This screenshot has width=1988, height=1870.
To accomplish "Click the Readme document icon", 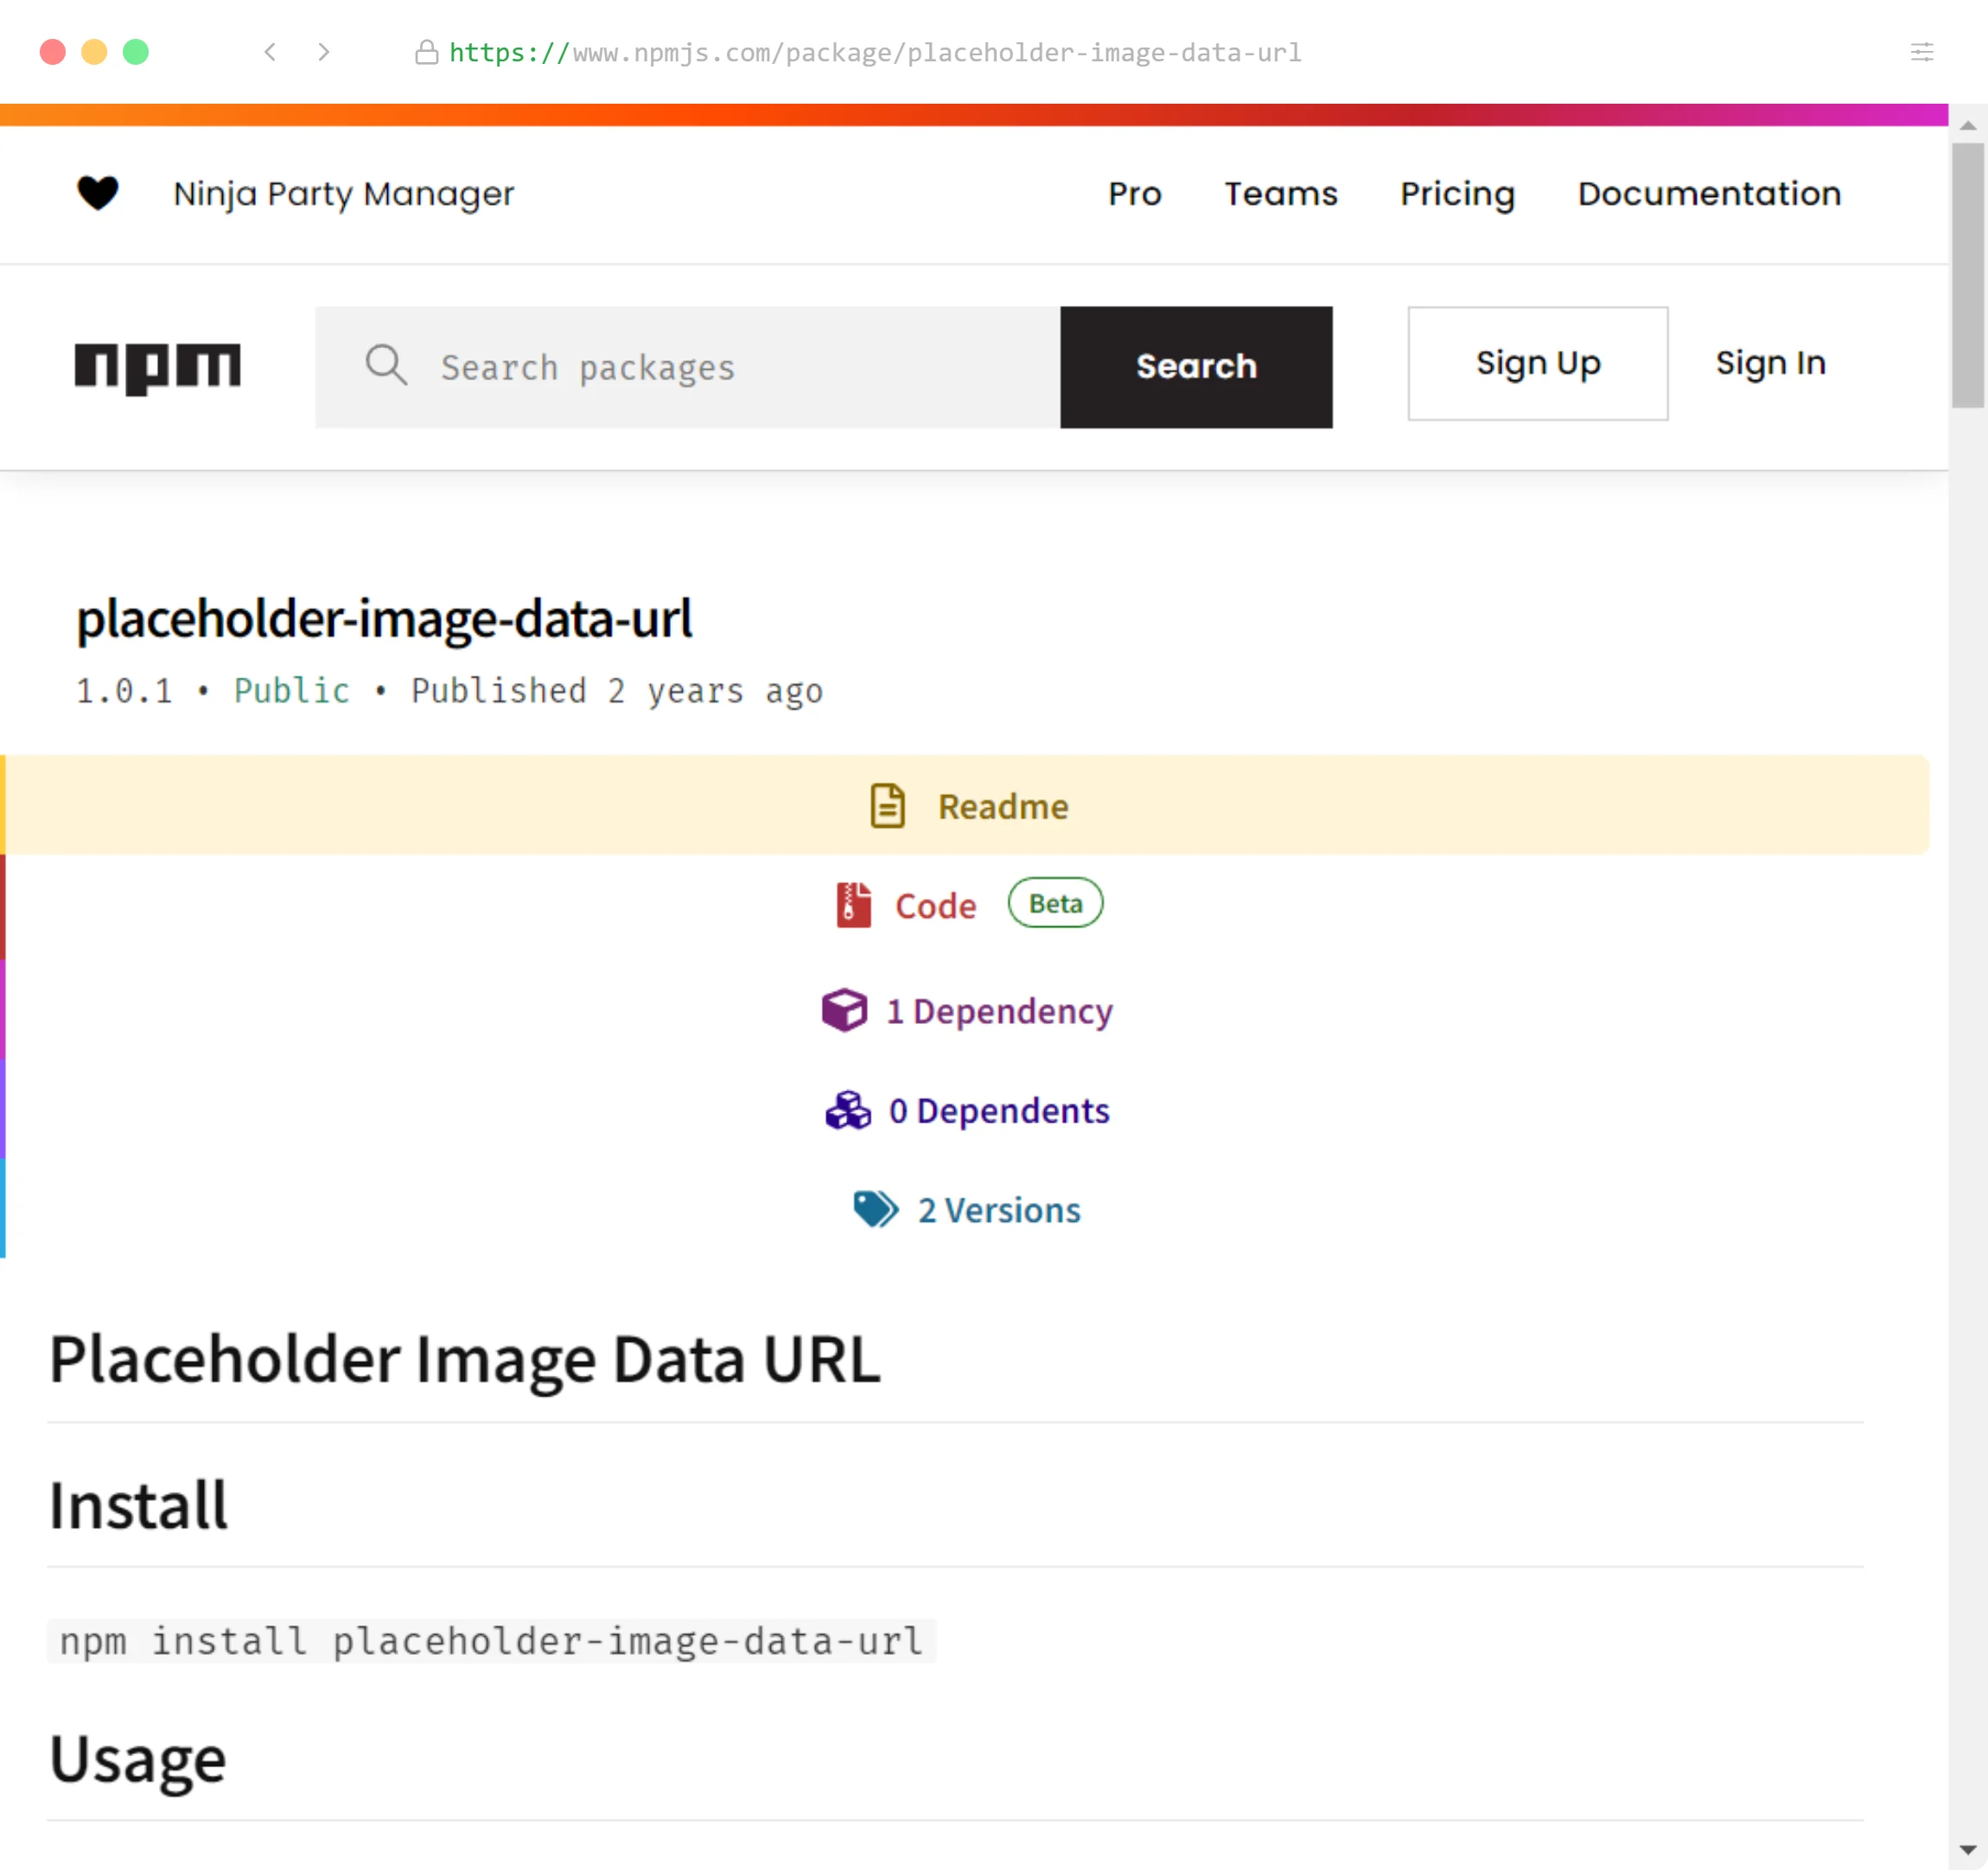I will [x=888, y=806].
